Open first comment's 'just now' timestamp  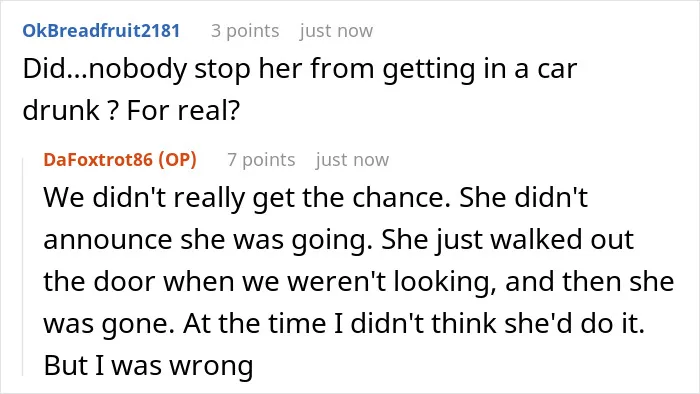tap(336, 31)
